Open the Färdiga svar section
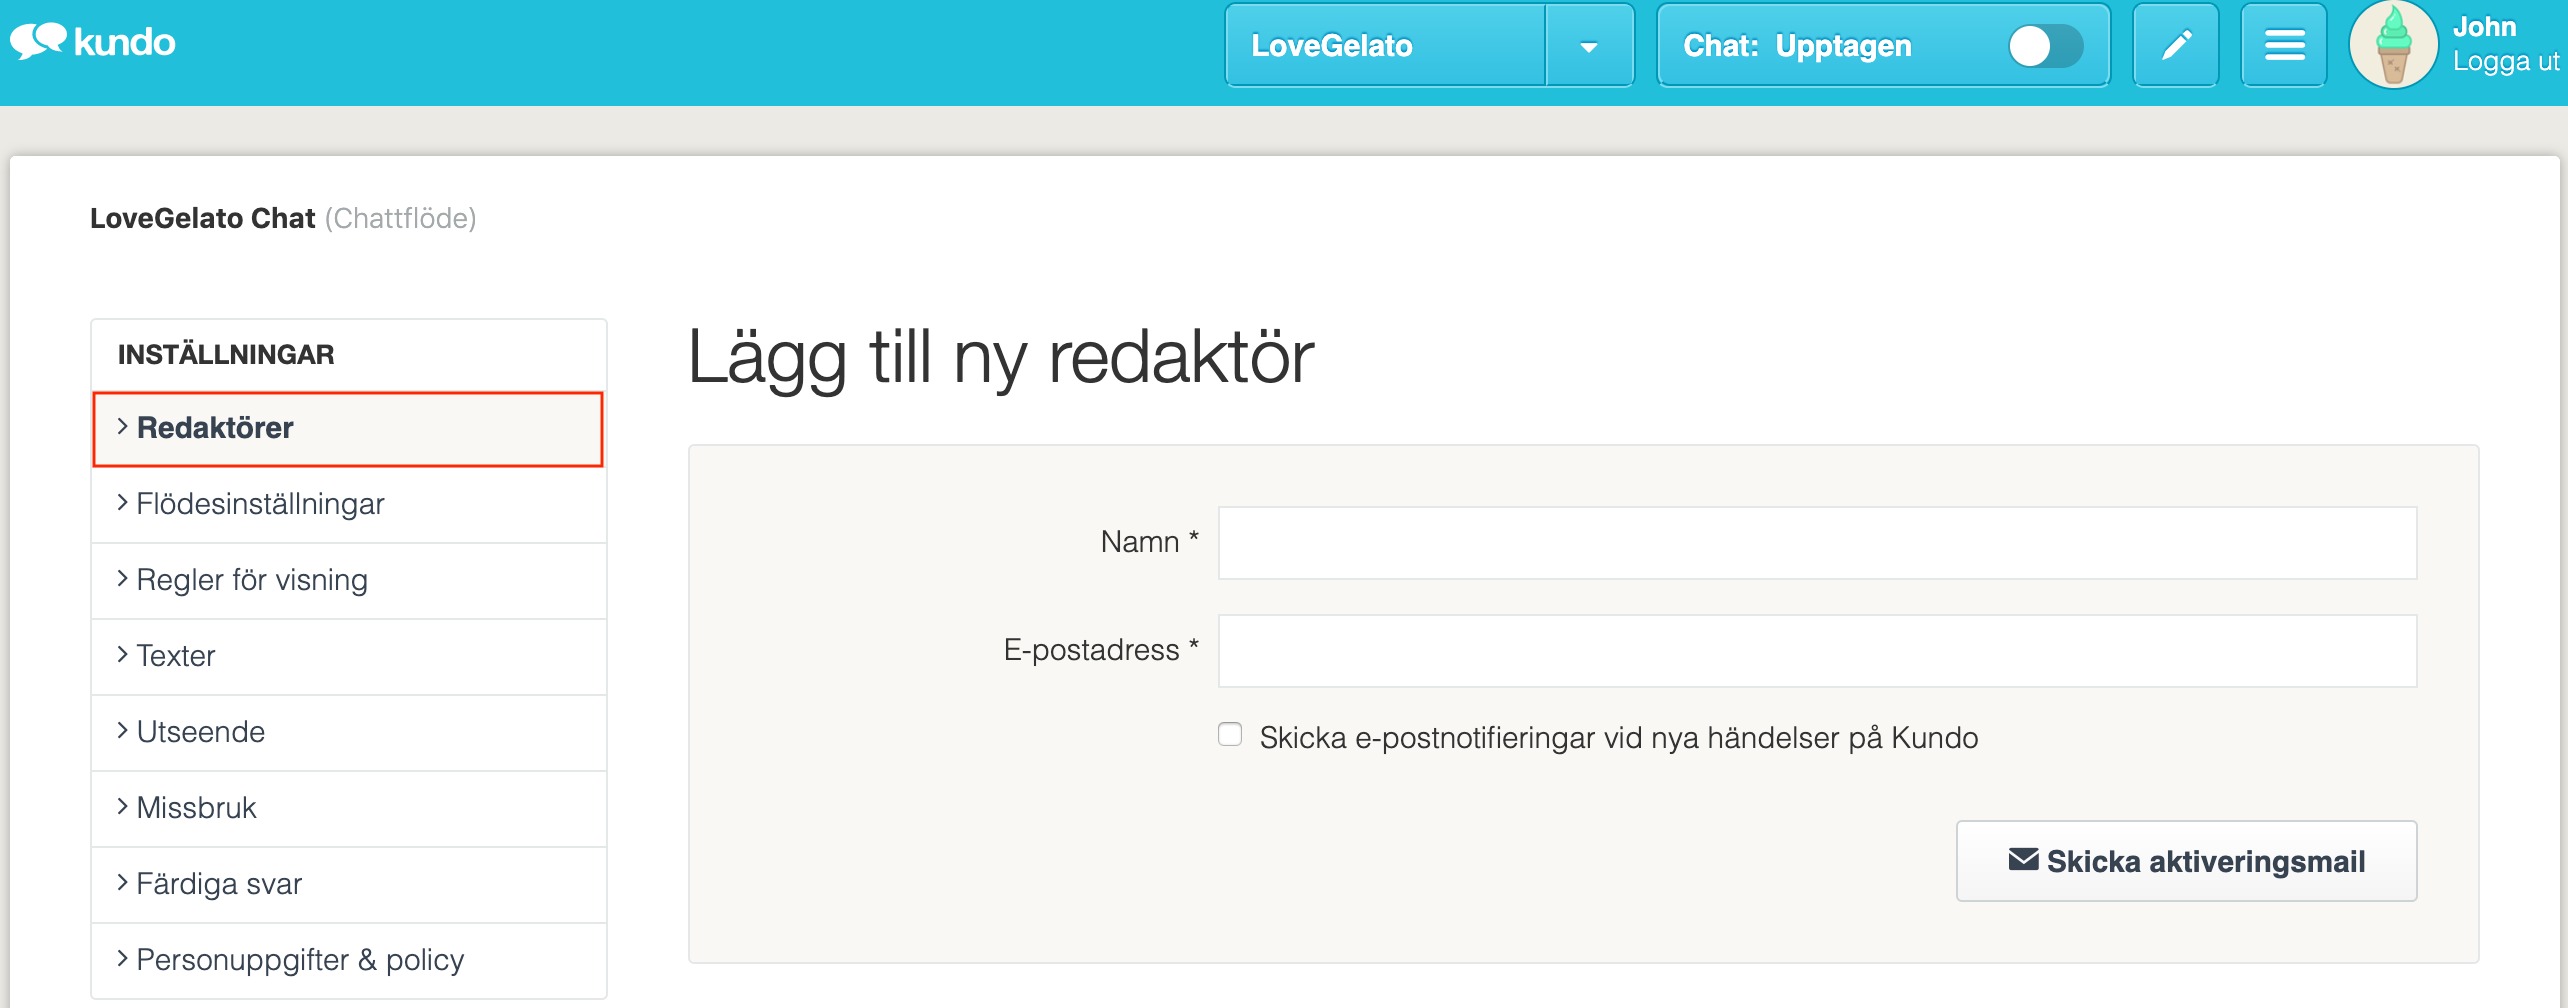 [219, 884]
